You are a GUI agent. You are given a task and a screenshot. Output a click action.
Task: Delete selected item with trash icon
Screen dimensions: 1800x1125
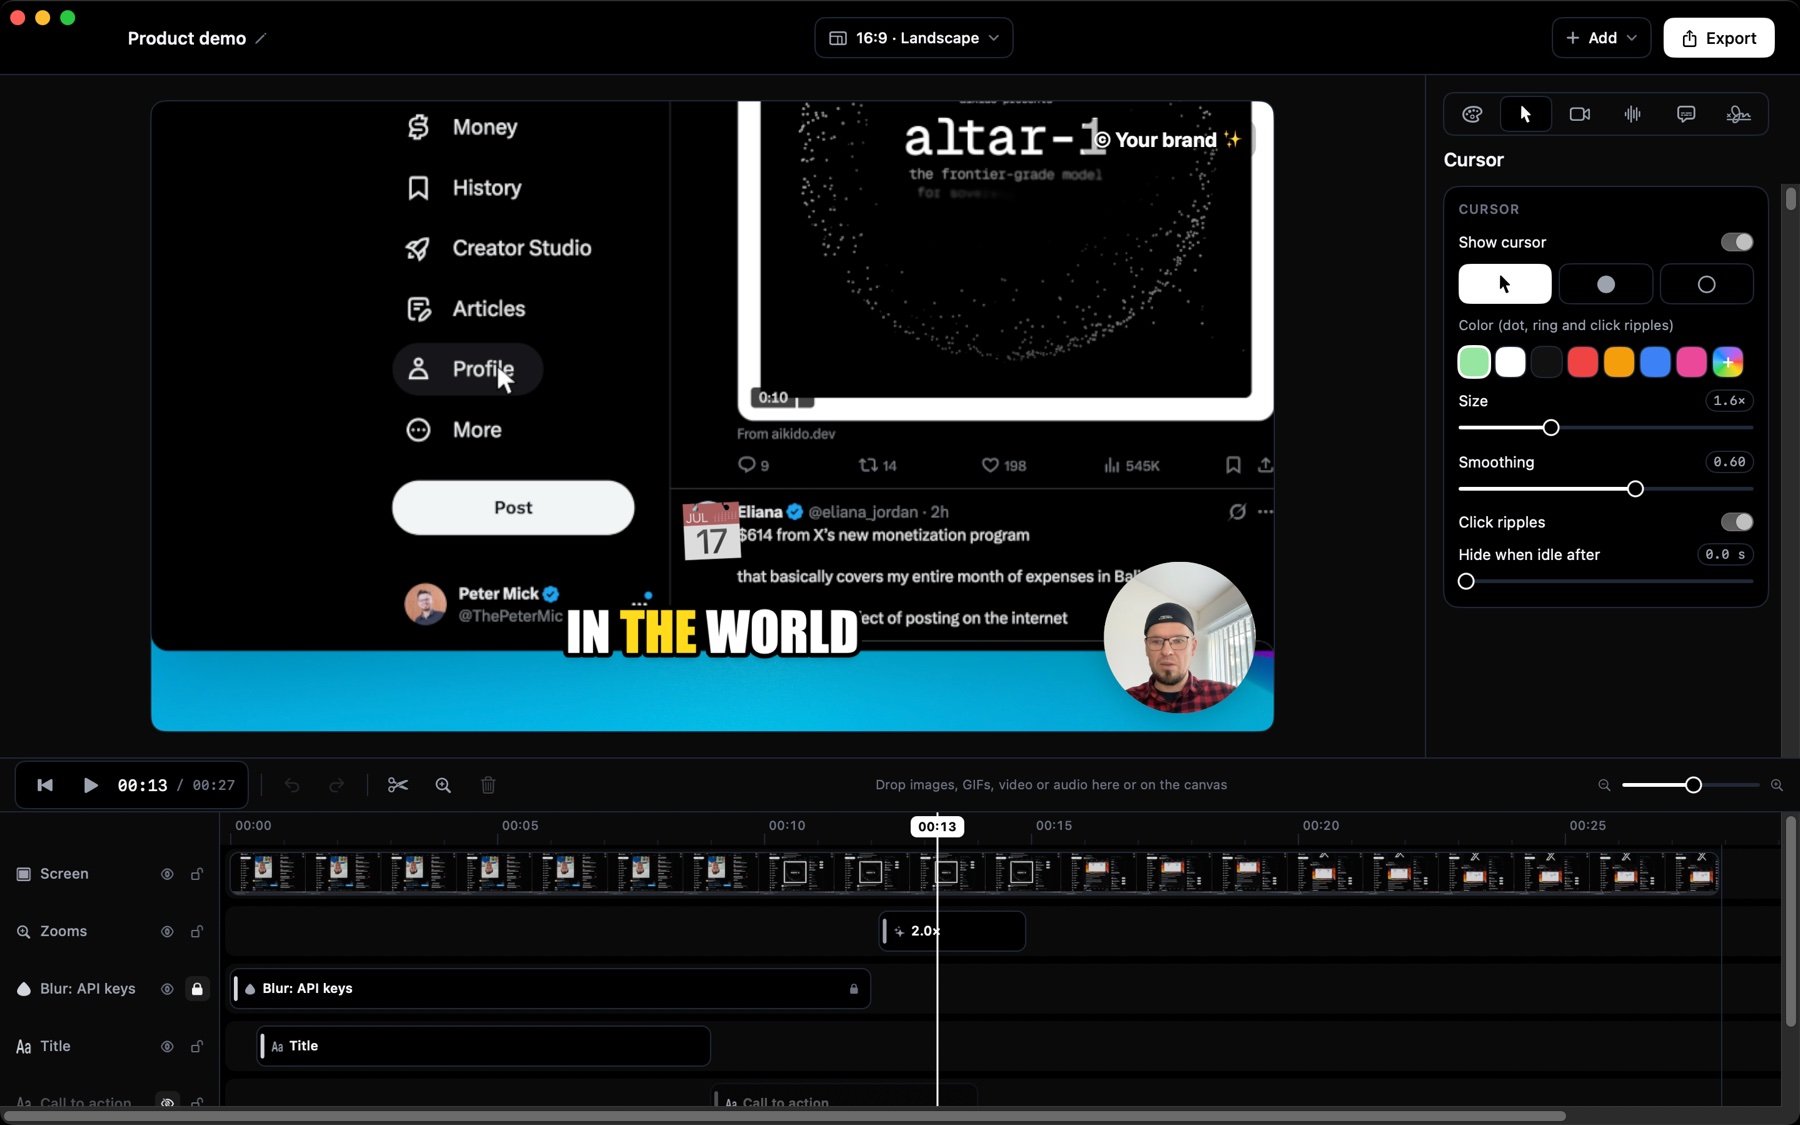pyautogui.click(x=488, y=785)
